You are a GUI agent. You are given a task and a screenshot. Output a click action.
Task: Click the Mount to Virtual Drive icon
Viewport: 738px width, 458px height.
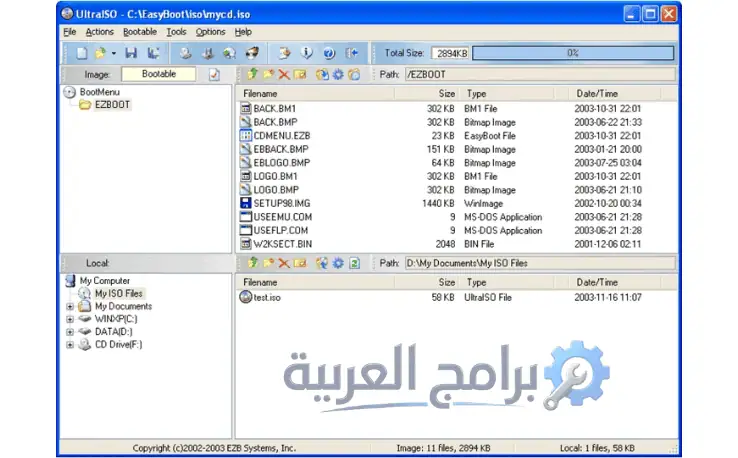[284, 53]
